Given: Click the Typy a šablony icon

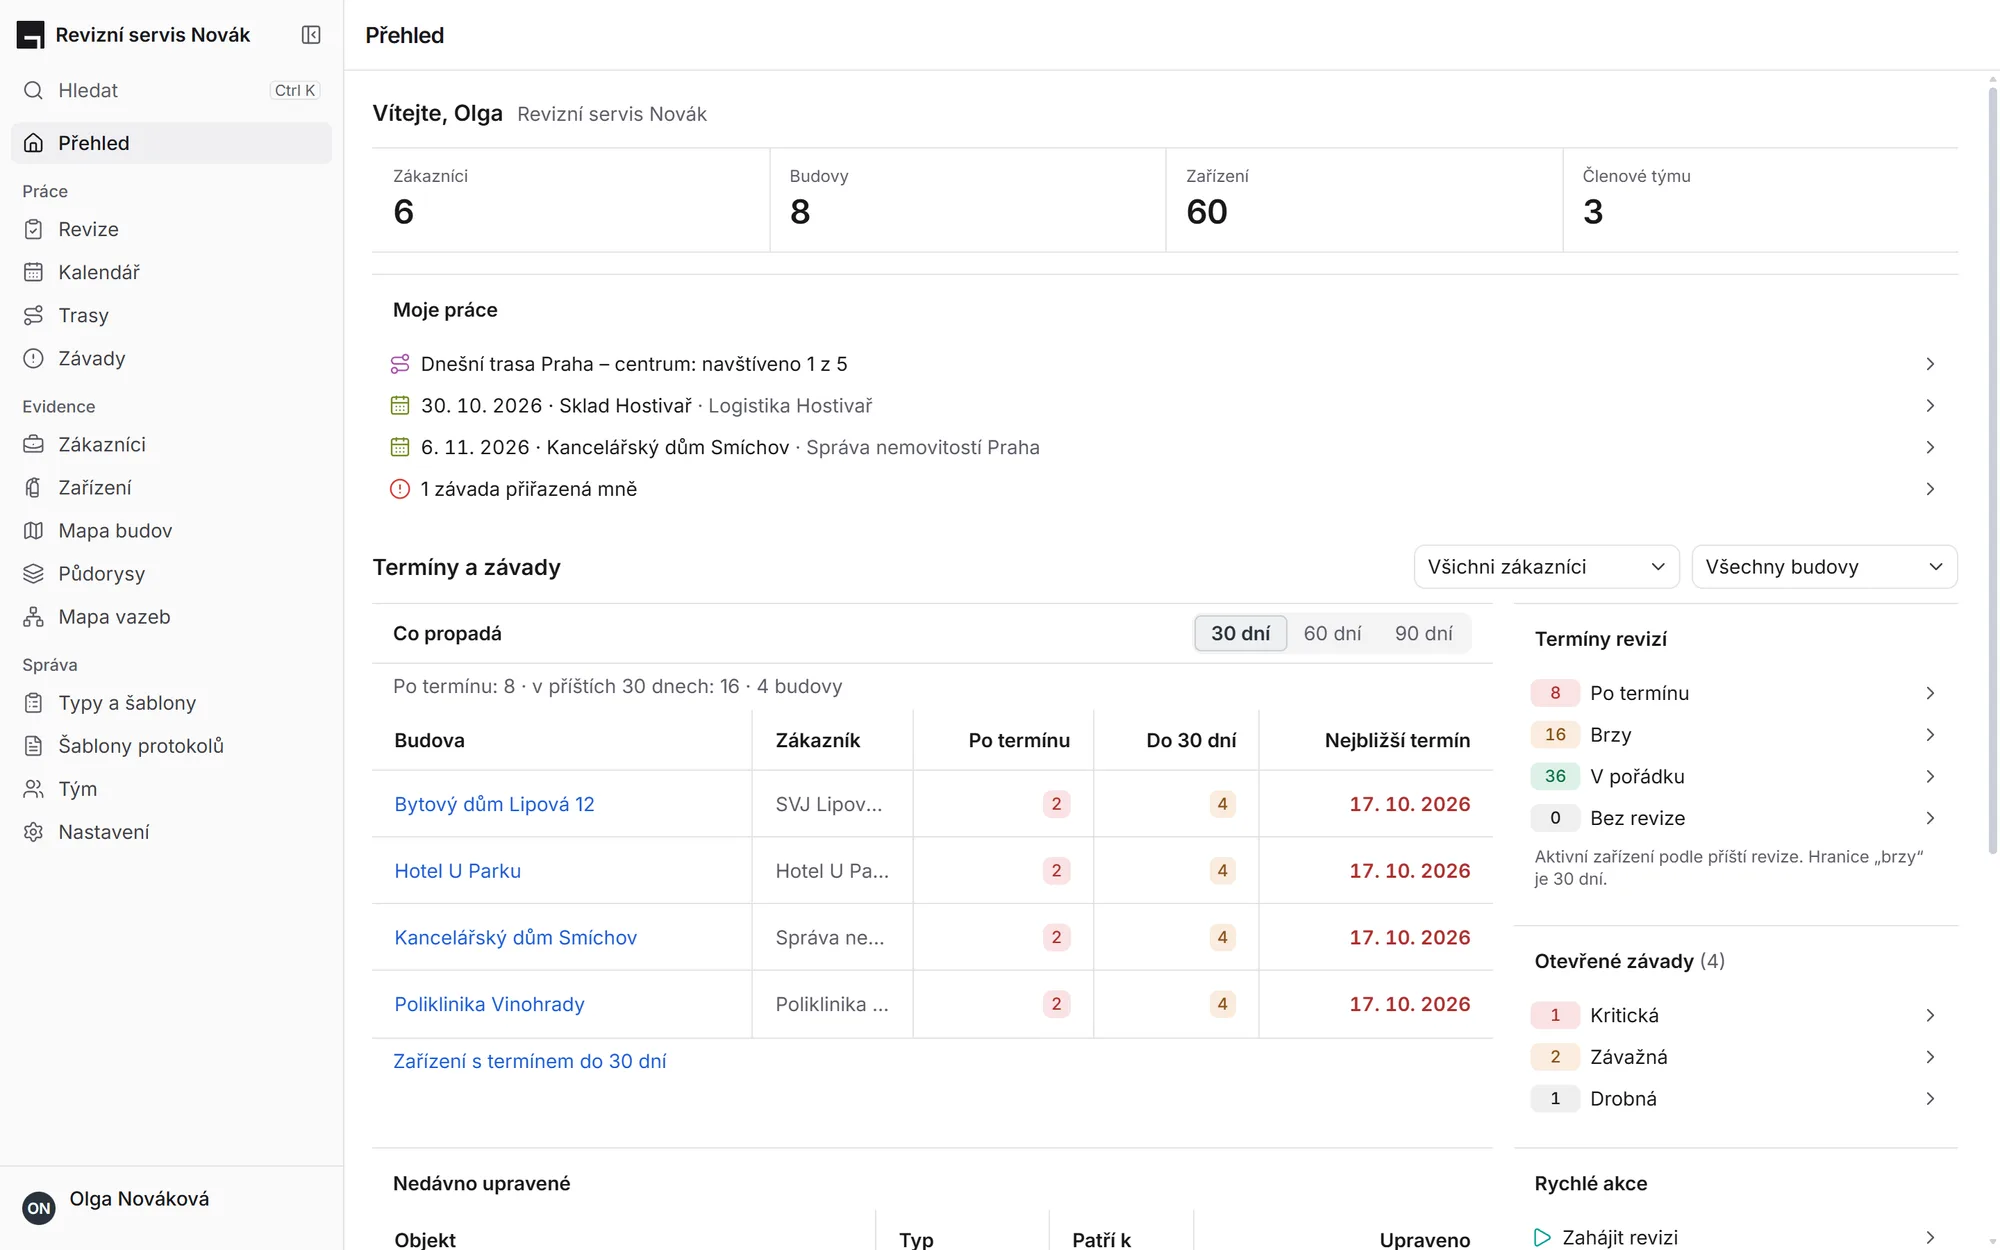Looking at the screenshot, I should (33, 702).
